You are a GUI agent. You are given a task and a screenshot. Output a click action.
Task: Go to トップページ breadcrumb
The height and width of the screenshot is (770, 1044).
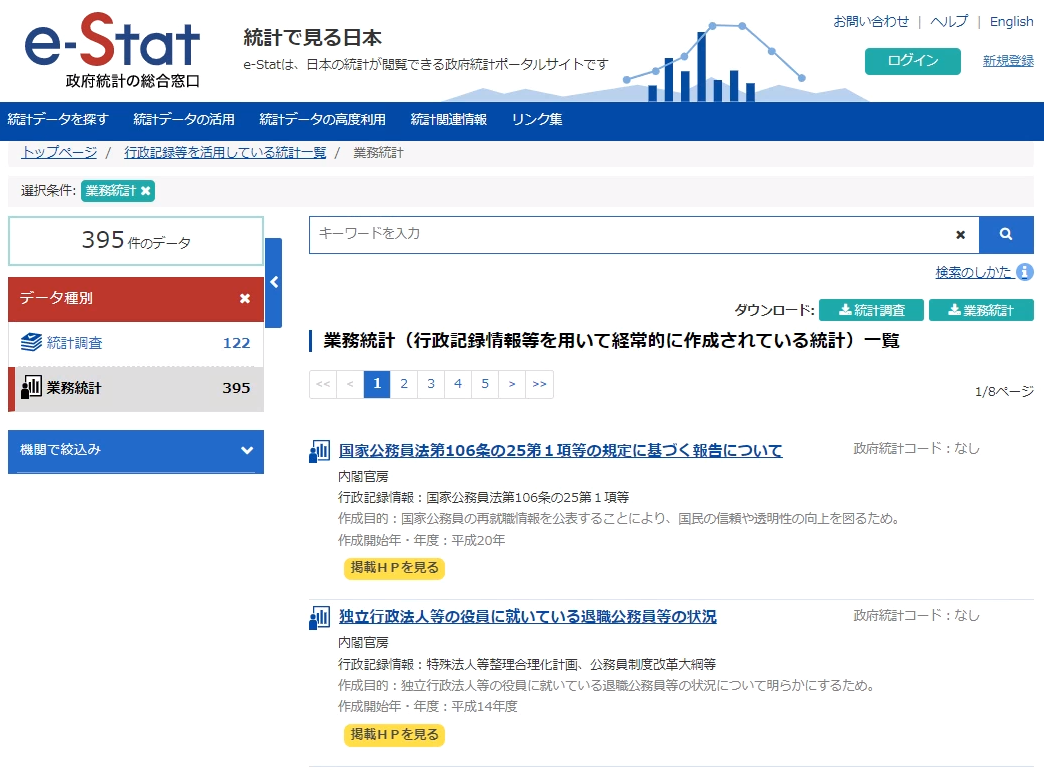tap(59, 153)
